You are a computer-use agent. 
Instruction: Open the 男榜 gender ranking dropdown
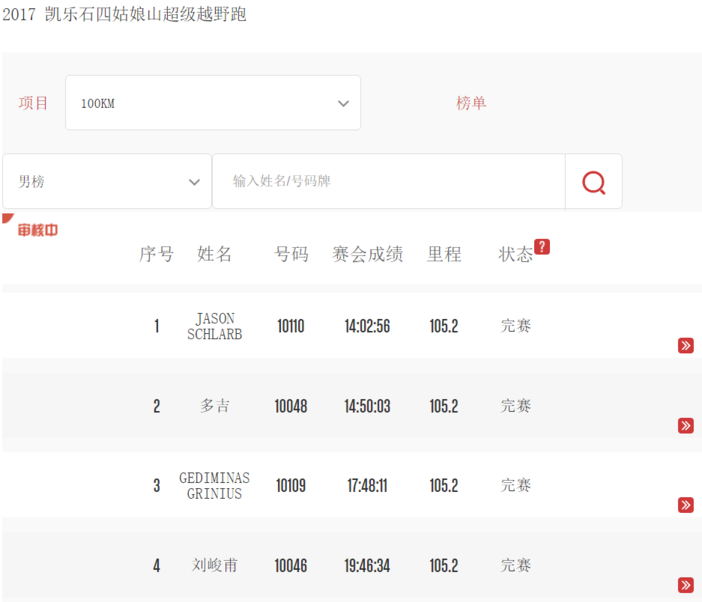point(107,182)
